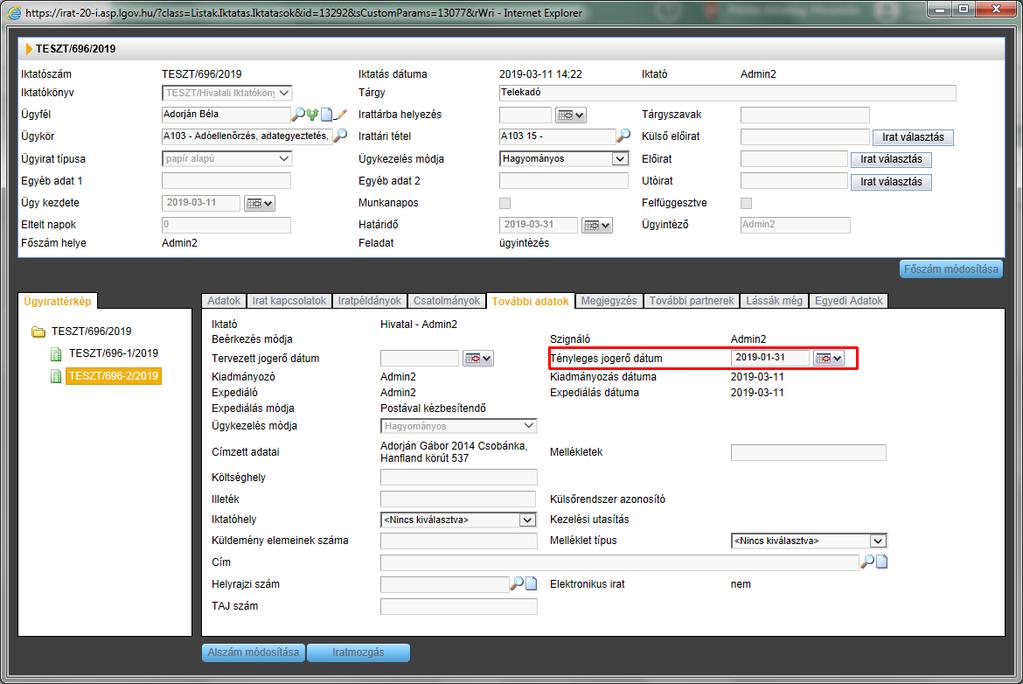Click Irat választás button for Előirat
Viewport: 1023px width, 684px height.
pos(891,159)
